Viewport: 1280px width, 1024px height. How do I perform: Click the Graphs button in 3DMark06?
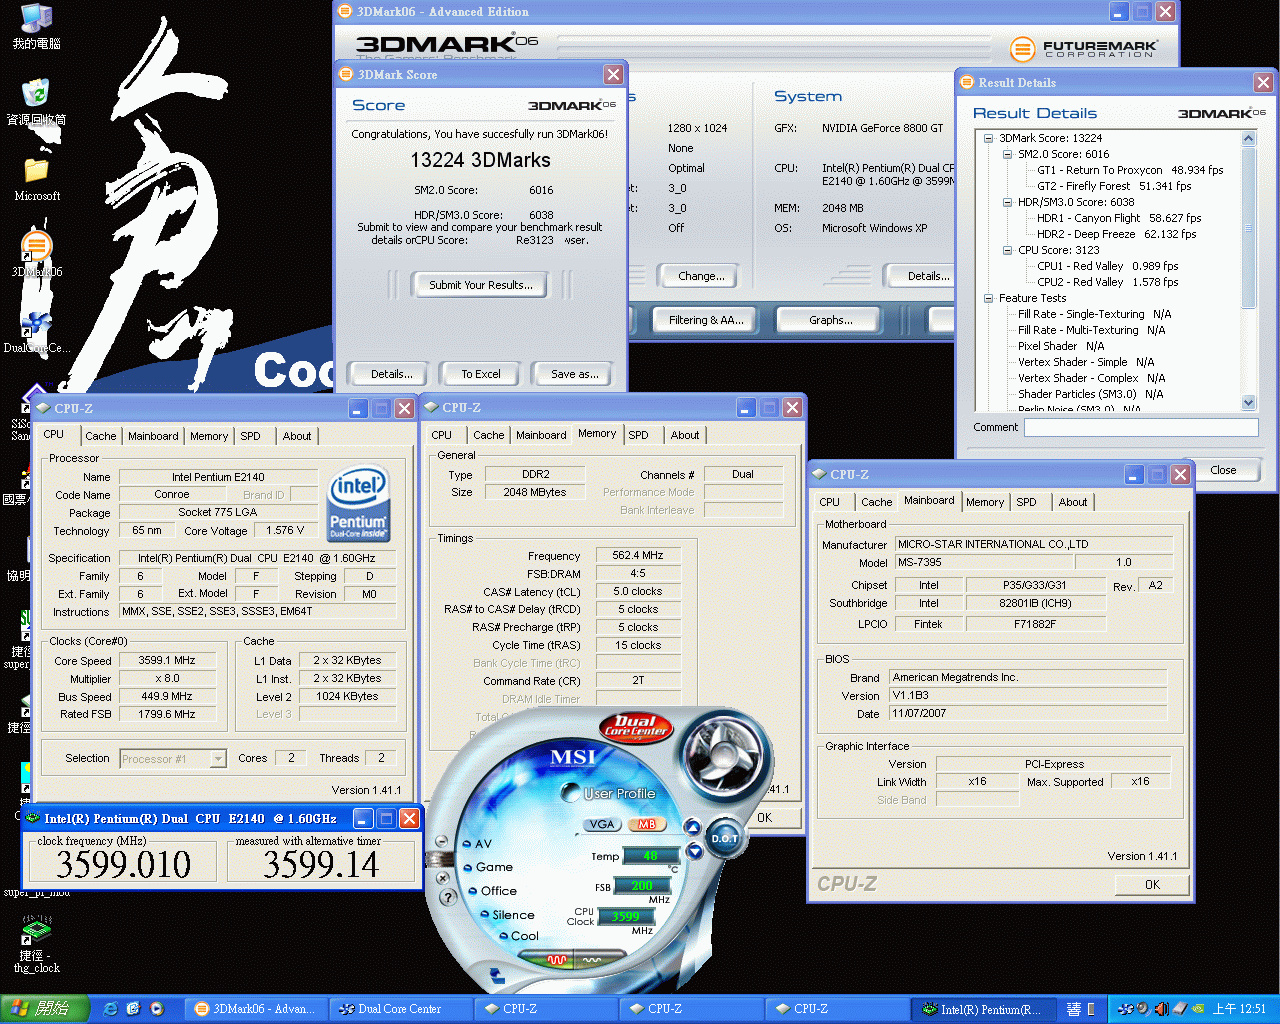831,320
